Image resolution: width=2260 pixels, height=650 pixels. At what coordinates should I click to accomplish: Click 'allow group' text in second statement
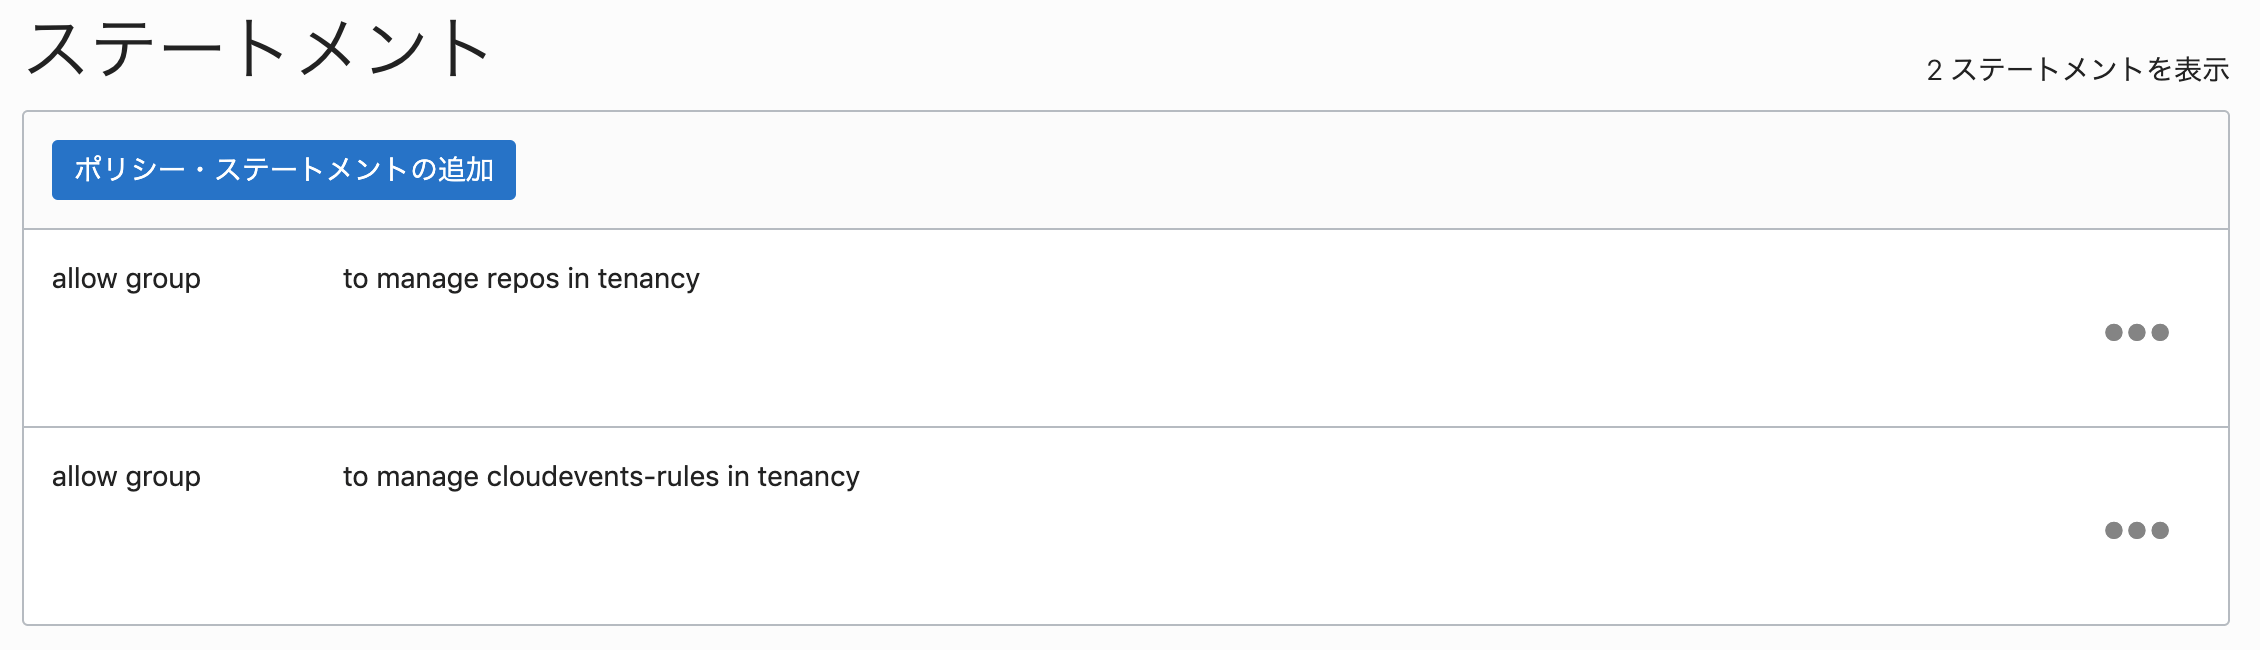126,476
